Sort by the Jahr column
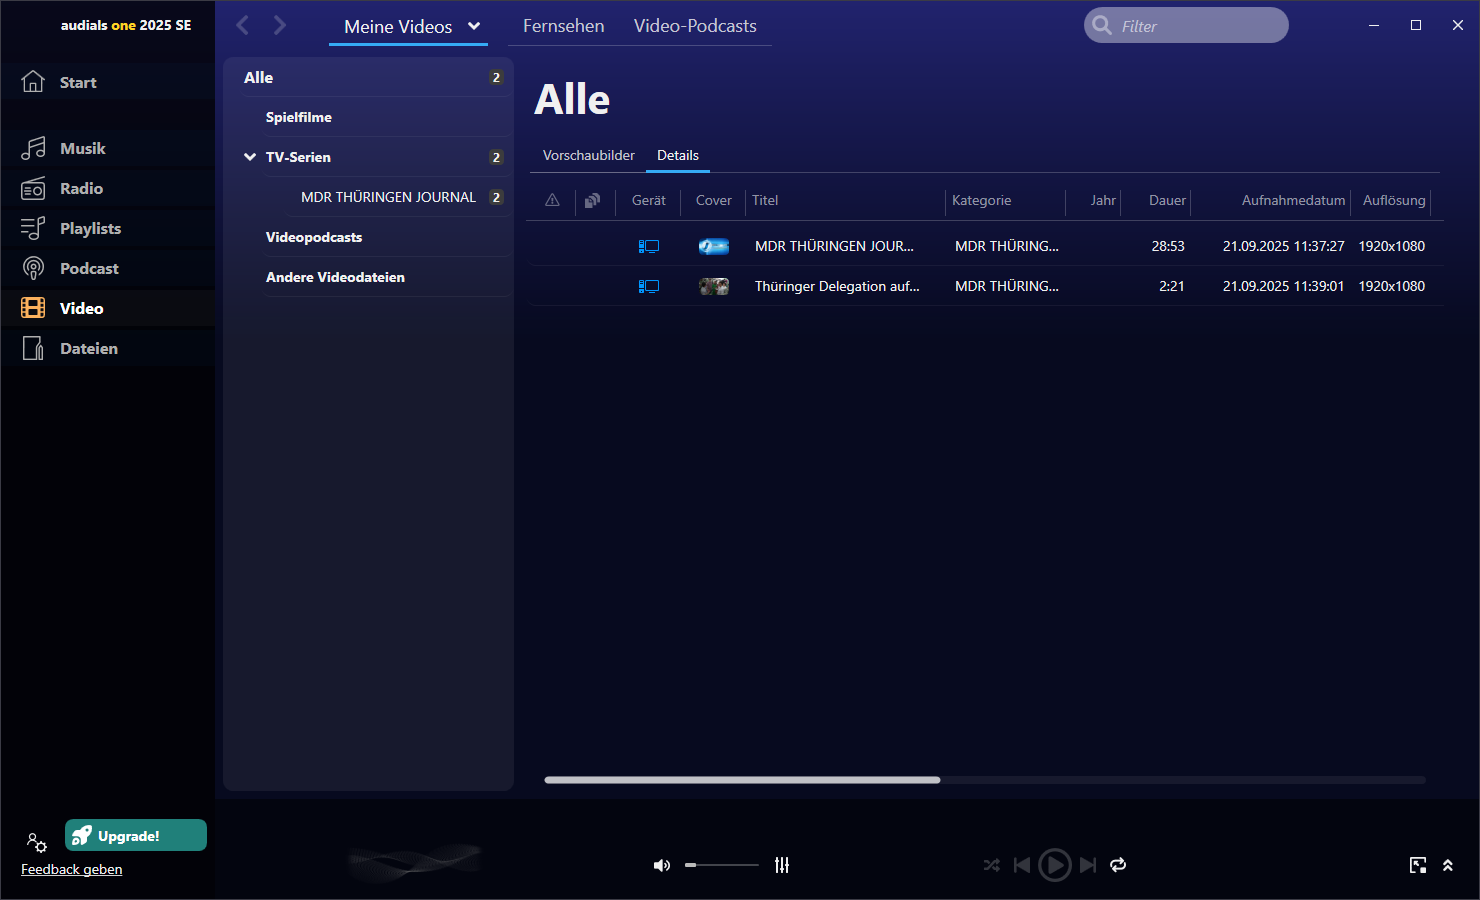 tap(1103, 200)
